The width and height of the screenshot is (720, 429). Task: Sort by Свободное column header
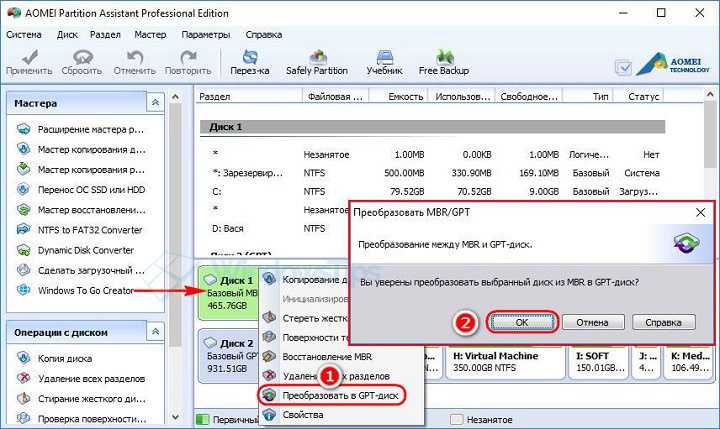529,96
